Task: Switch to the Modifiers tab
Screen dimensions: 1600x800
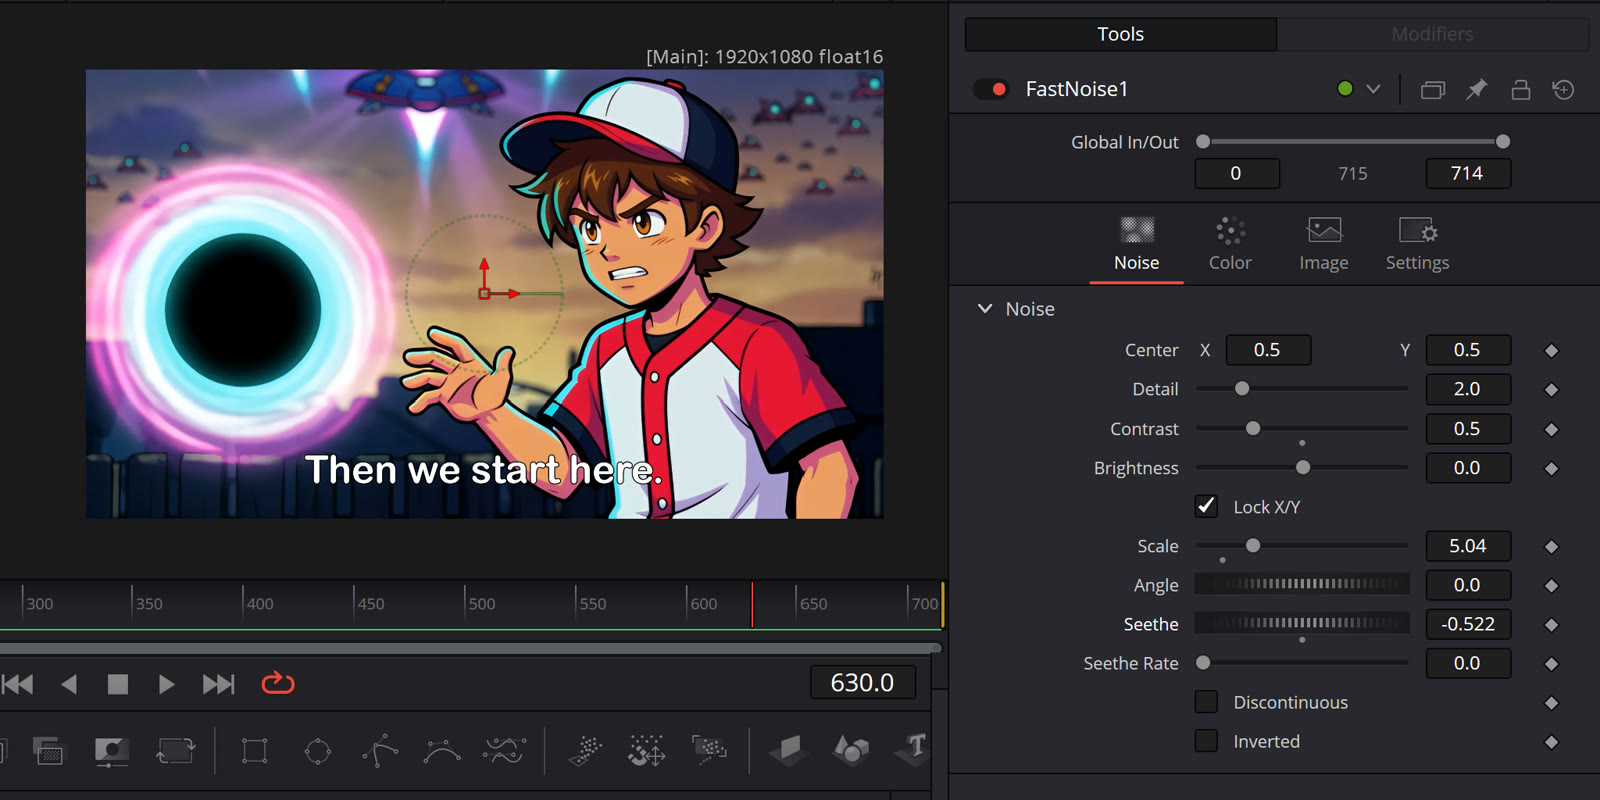Action: click(1432, 34)
